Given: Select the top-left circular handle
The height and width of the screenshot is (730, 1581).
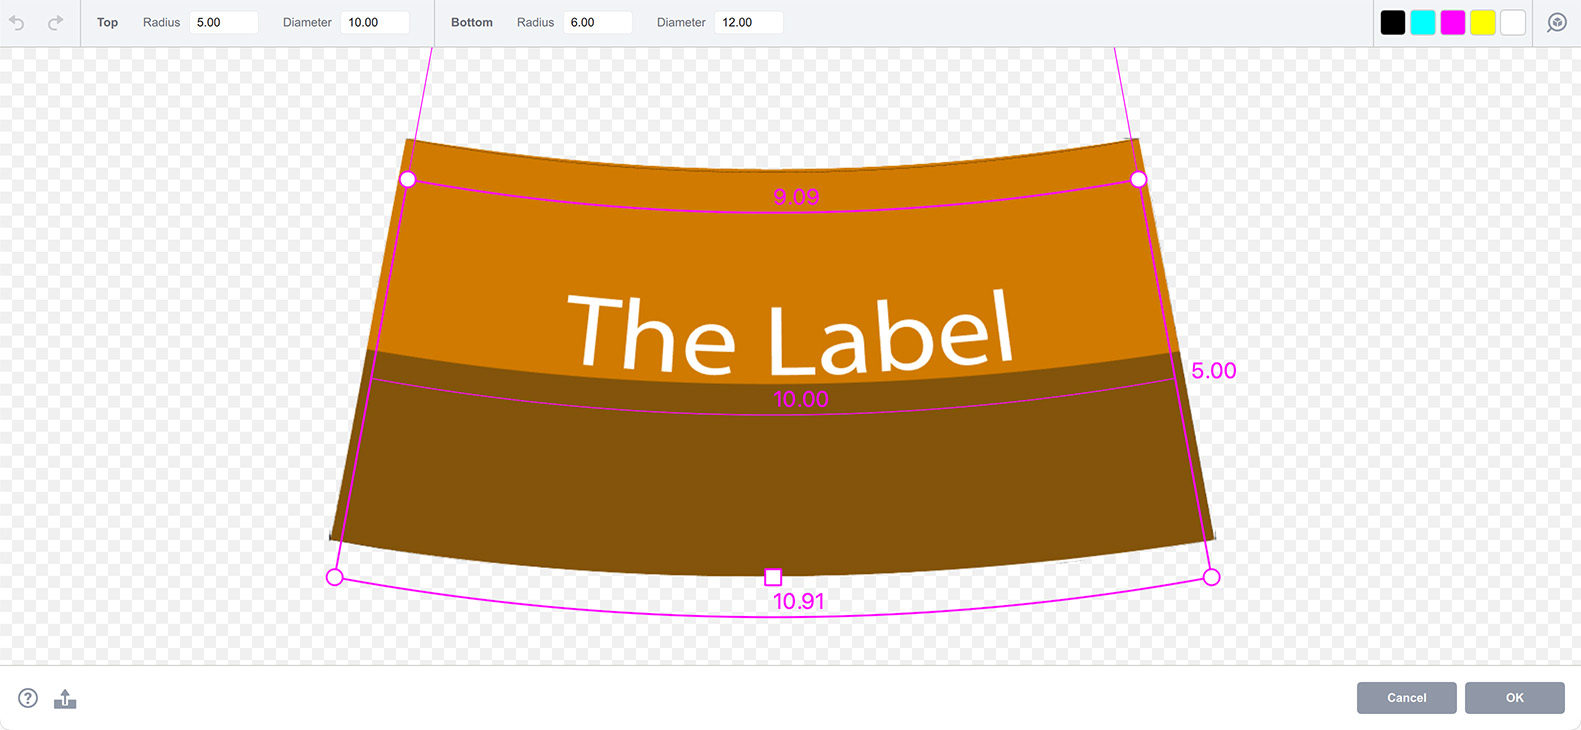Looking at the screenshot, I should [408, 179].
